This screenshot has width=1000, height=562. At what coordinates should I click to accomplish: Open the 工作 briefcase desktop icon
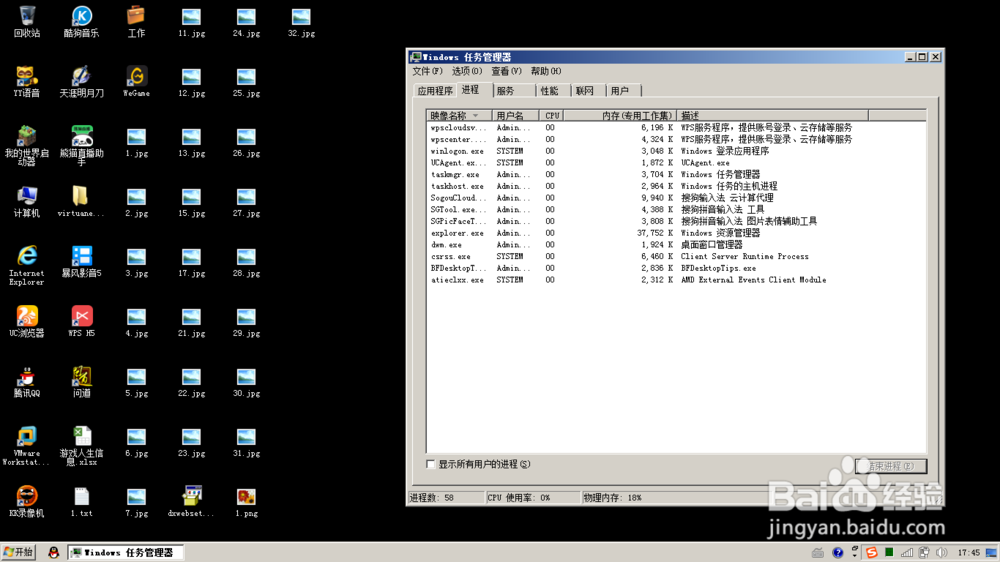click(x=136, y=22)
